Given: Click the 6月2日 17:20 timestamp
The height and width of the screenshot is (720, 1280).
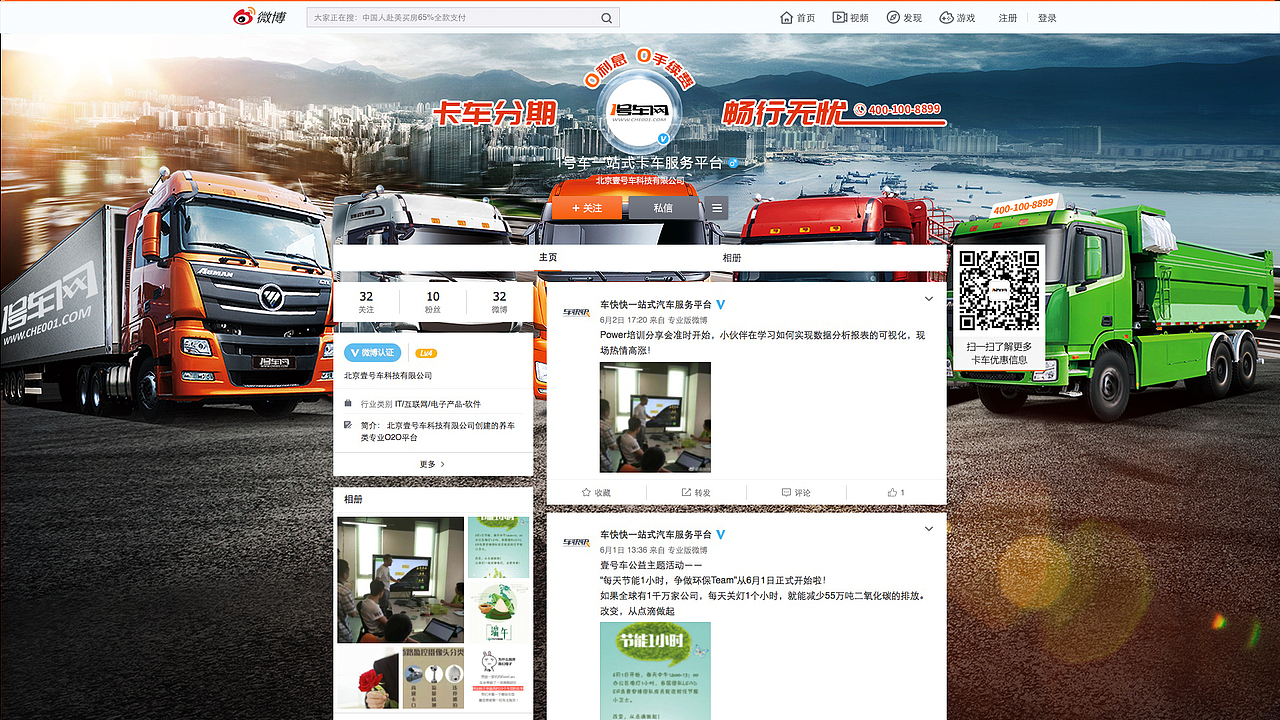Looking at the screenshot, I should [623, 320].
